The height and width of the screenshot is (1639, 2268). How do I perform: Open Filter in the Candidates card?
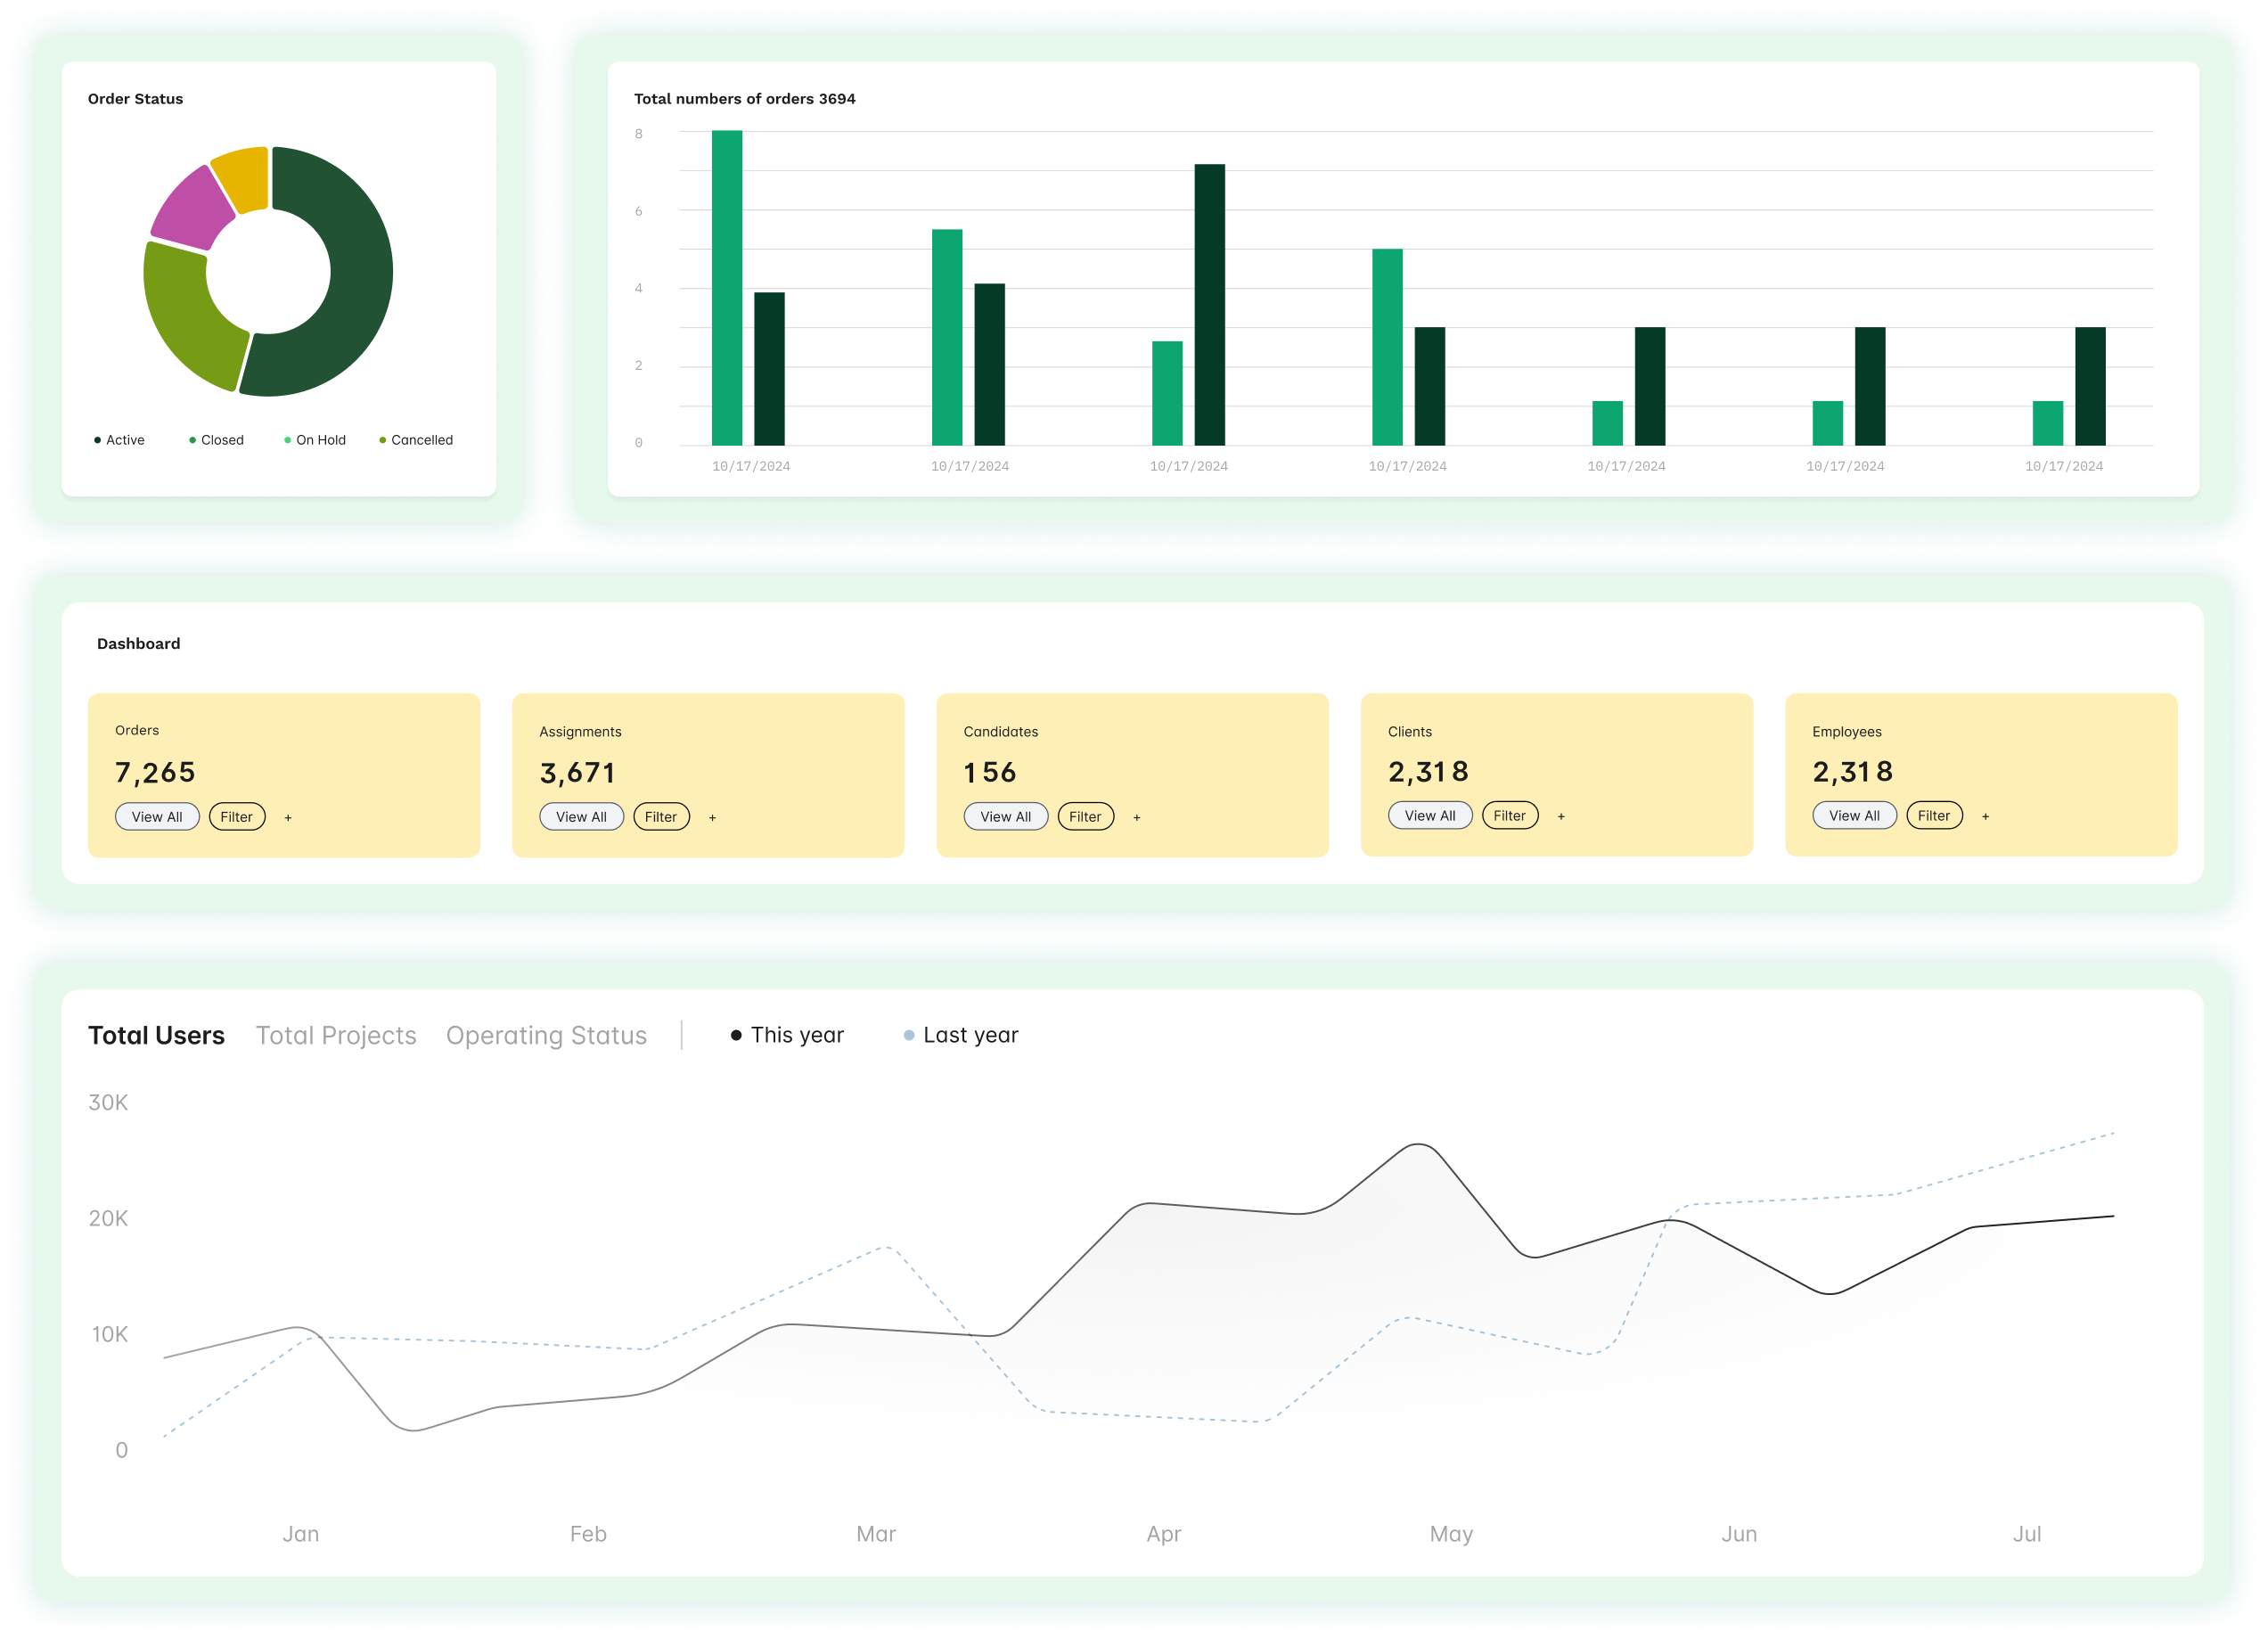[1085, 817]
